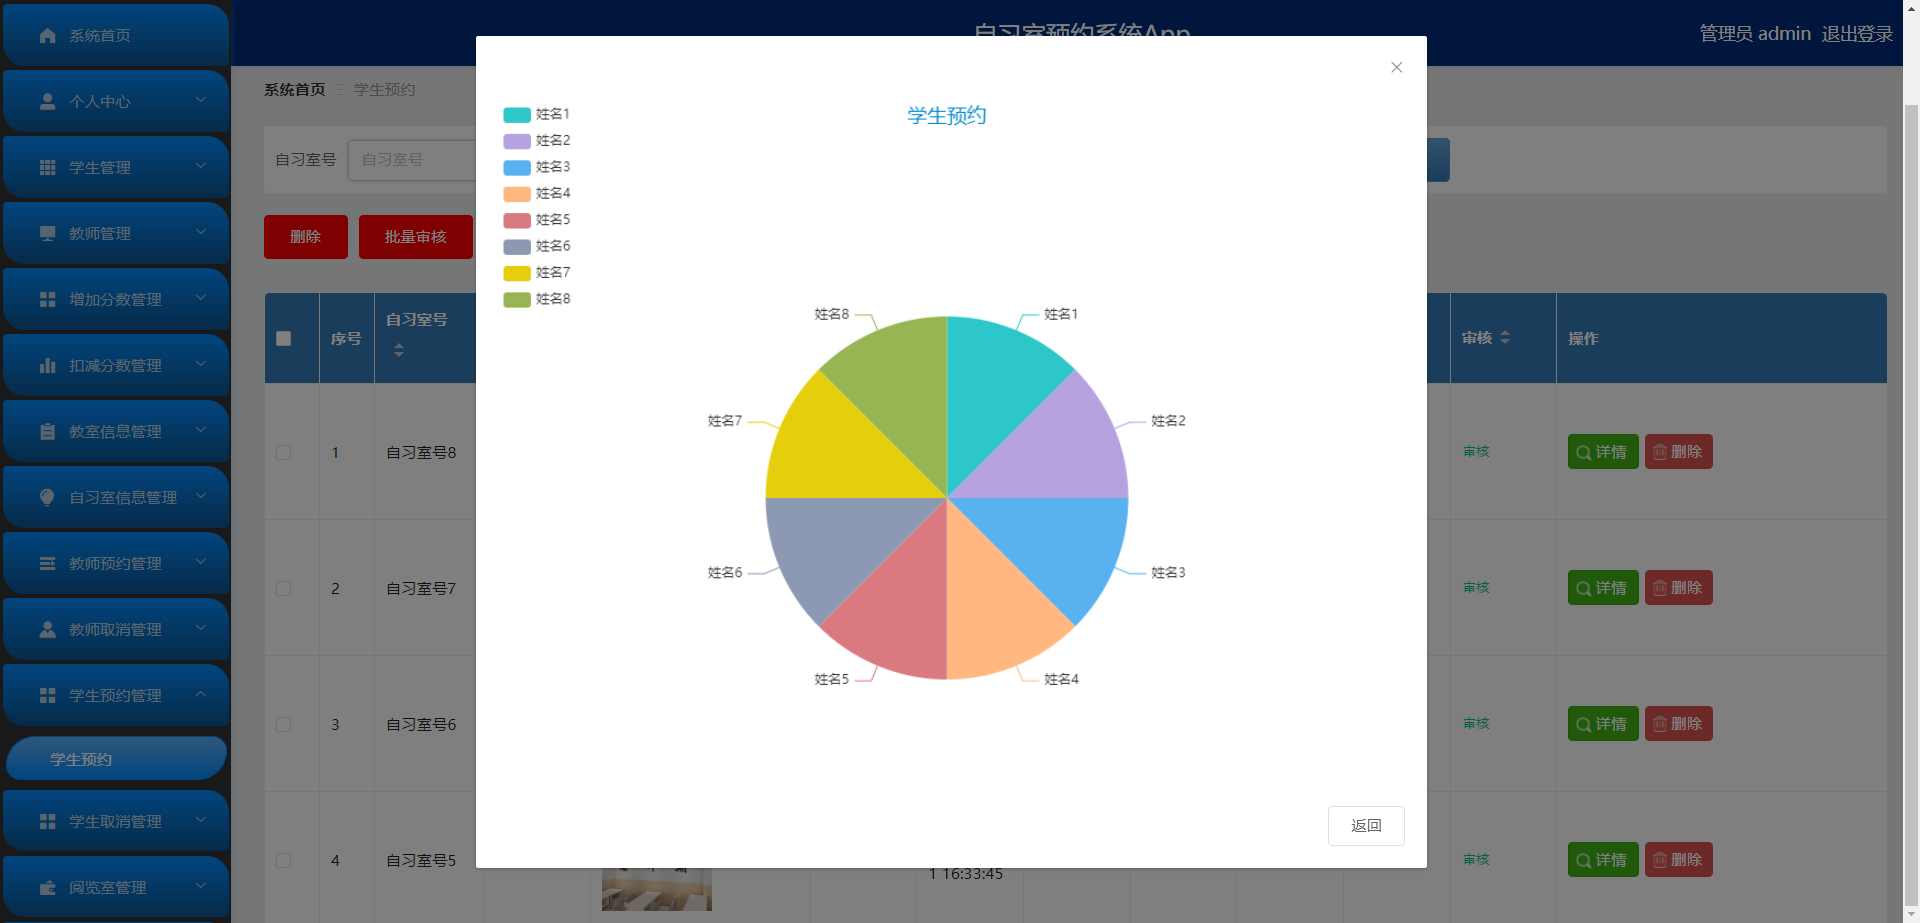Viewport: 1920px width, 923px height.
Task: Click the list icon beside 教师预约管理
Action: click(x=47, y=563)
